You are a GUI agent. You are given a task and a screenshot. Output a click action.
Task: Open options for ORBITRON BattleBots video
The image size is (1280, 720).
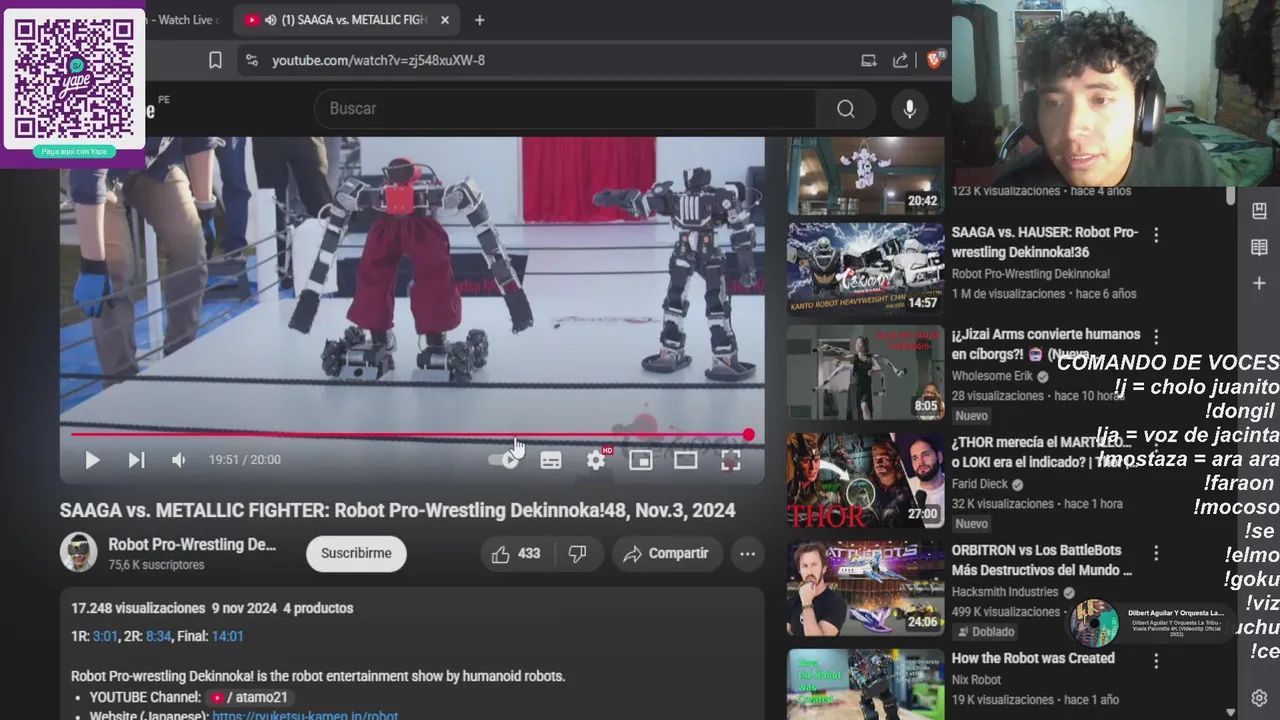(1156, 553)
